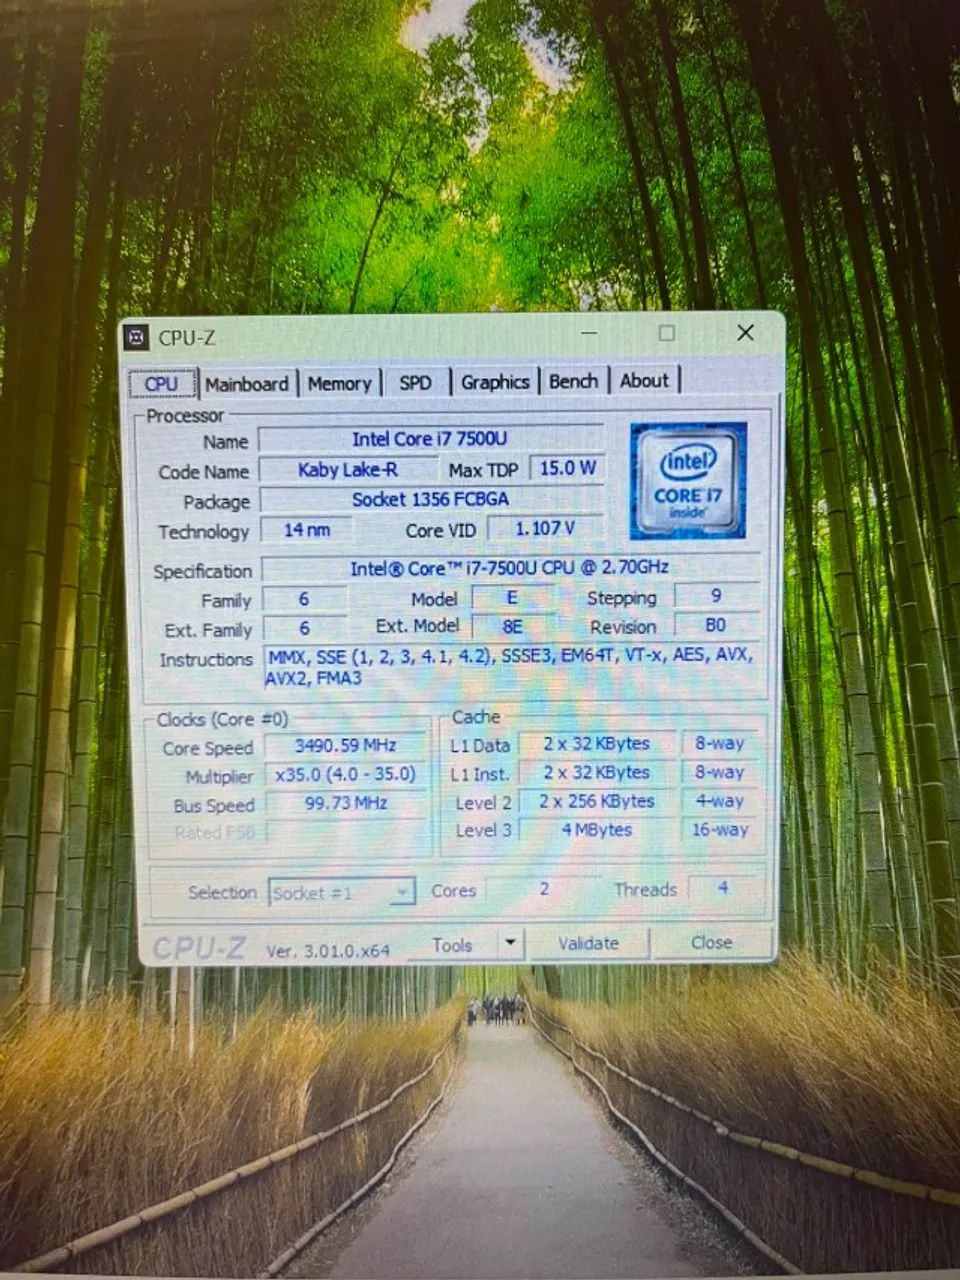Click the CPU-Z logo text at bottom
Image resolution: width=960 pixels, height=1280 pixels.
coord(198,948)
